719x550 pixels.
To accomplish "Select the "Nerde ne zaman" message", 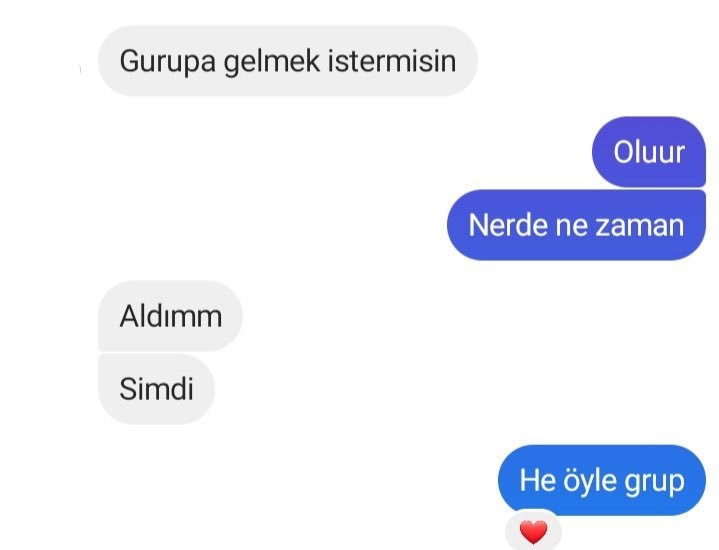I will 576,225.
